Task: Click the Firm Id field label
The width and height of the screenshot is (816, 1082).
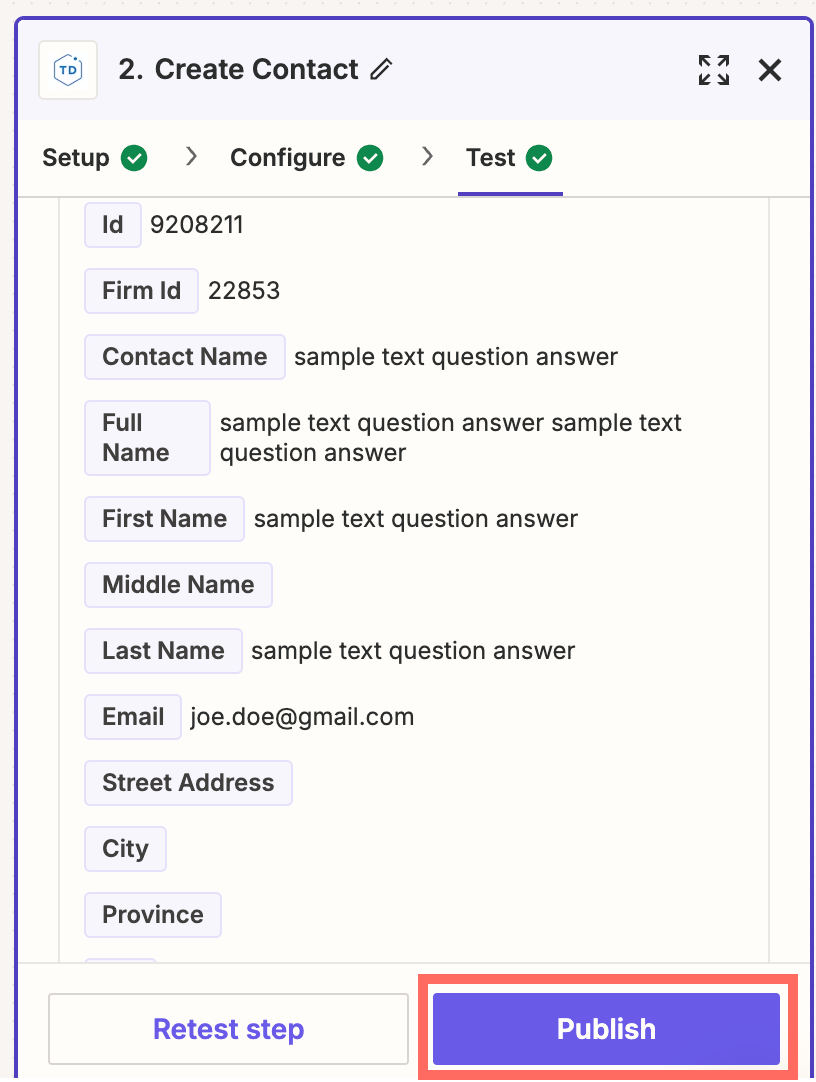Action: click(141, 291)
